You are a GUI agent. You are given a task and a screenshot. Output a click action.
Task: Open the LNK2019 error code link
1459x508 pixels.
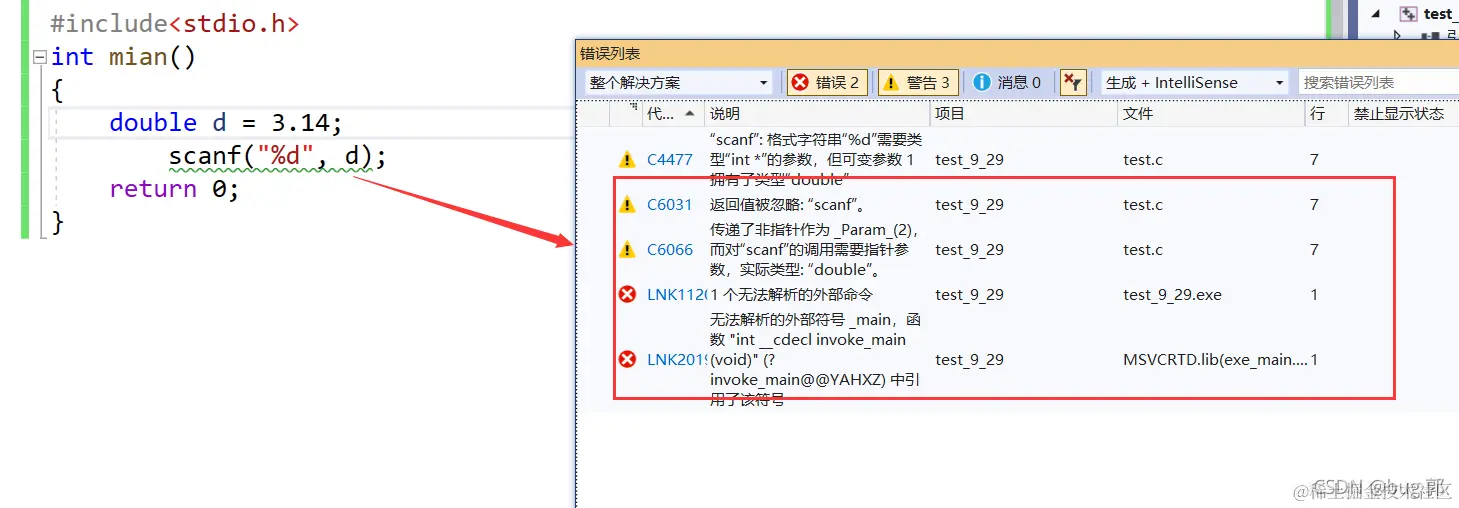pos(676,360)
